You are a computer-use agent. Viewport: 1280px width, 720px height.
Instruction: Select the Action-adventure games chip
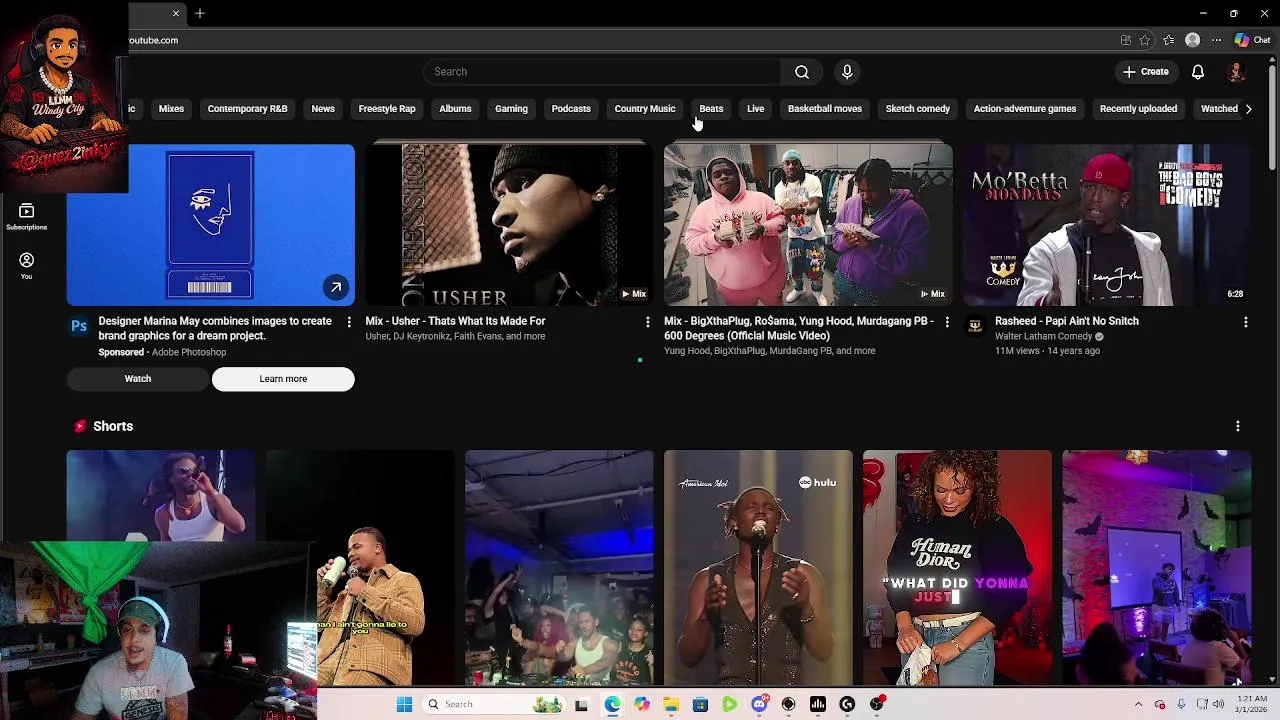tap(1024, 108)
